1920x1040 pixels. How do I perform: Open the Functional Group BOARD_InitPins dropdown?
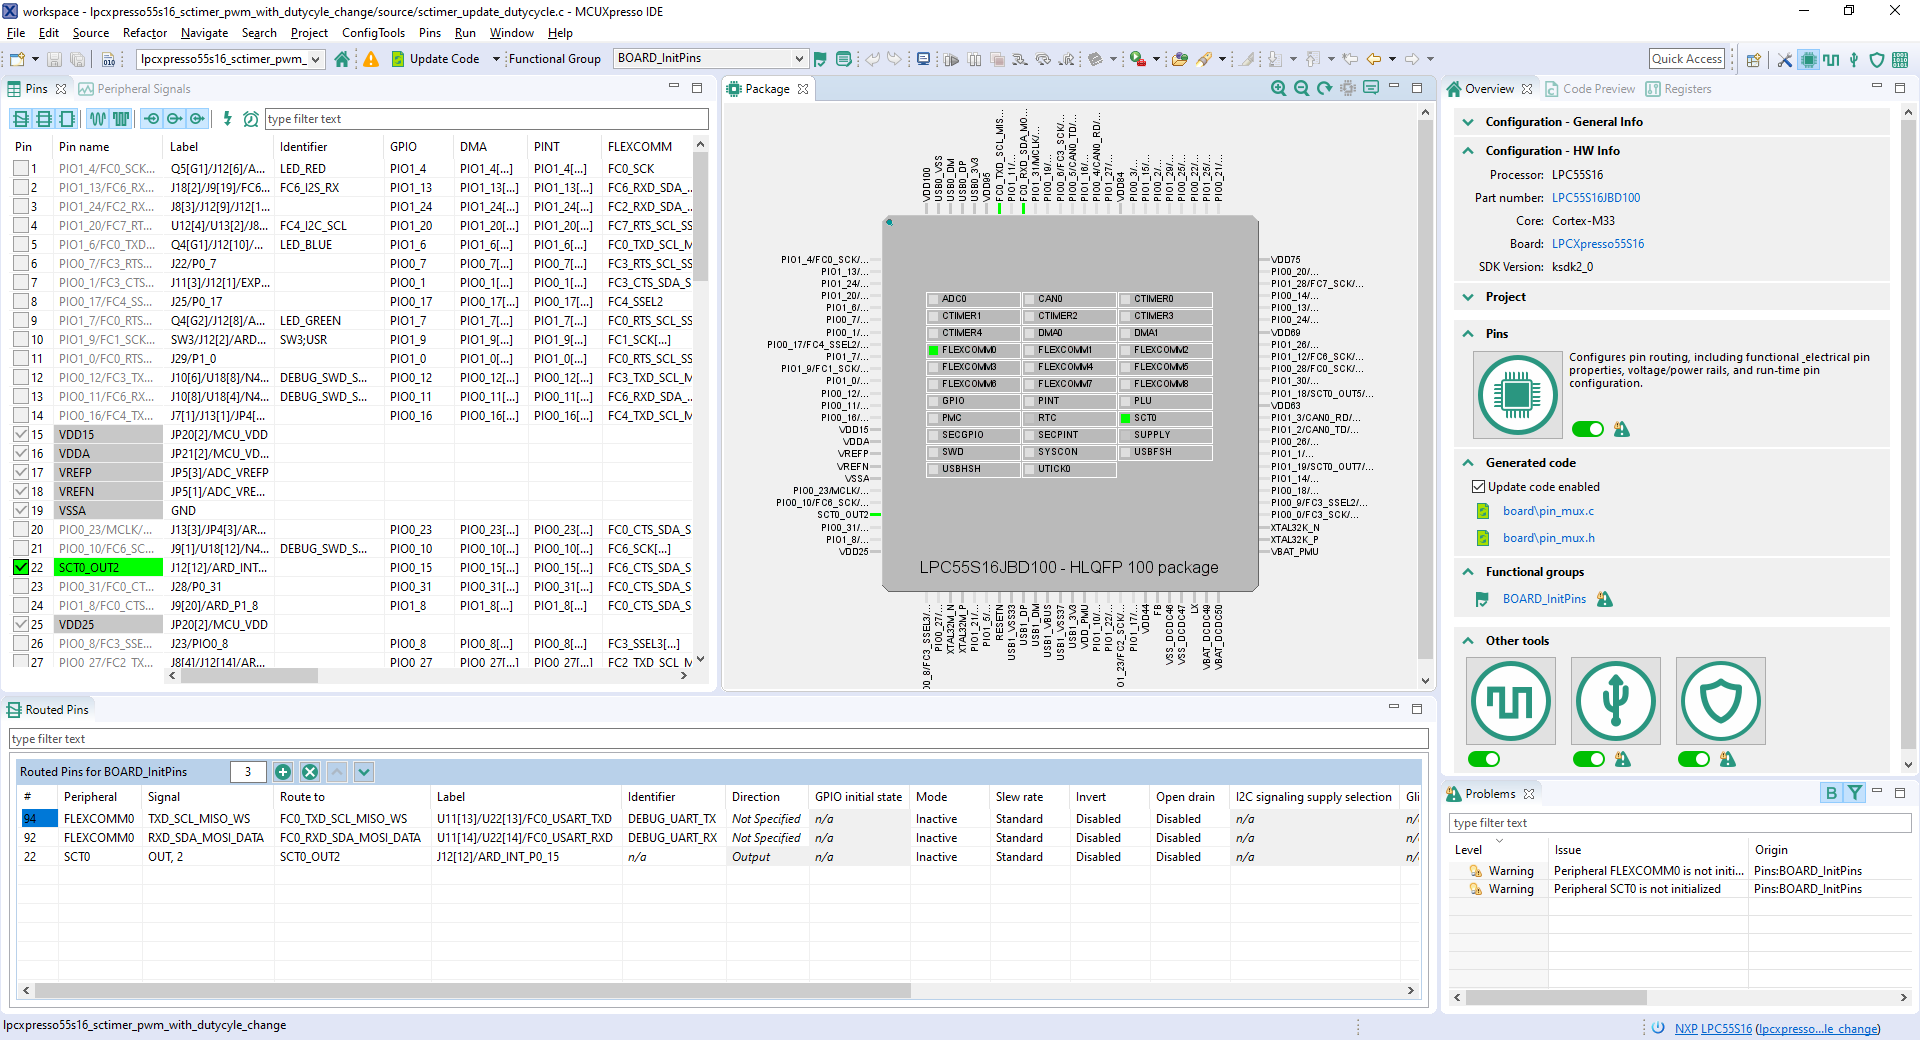(798, 59)
